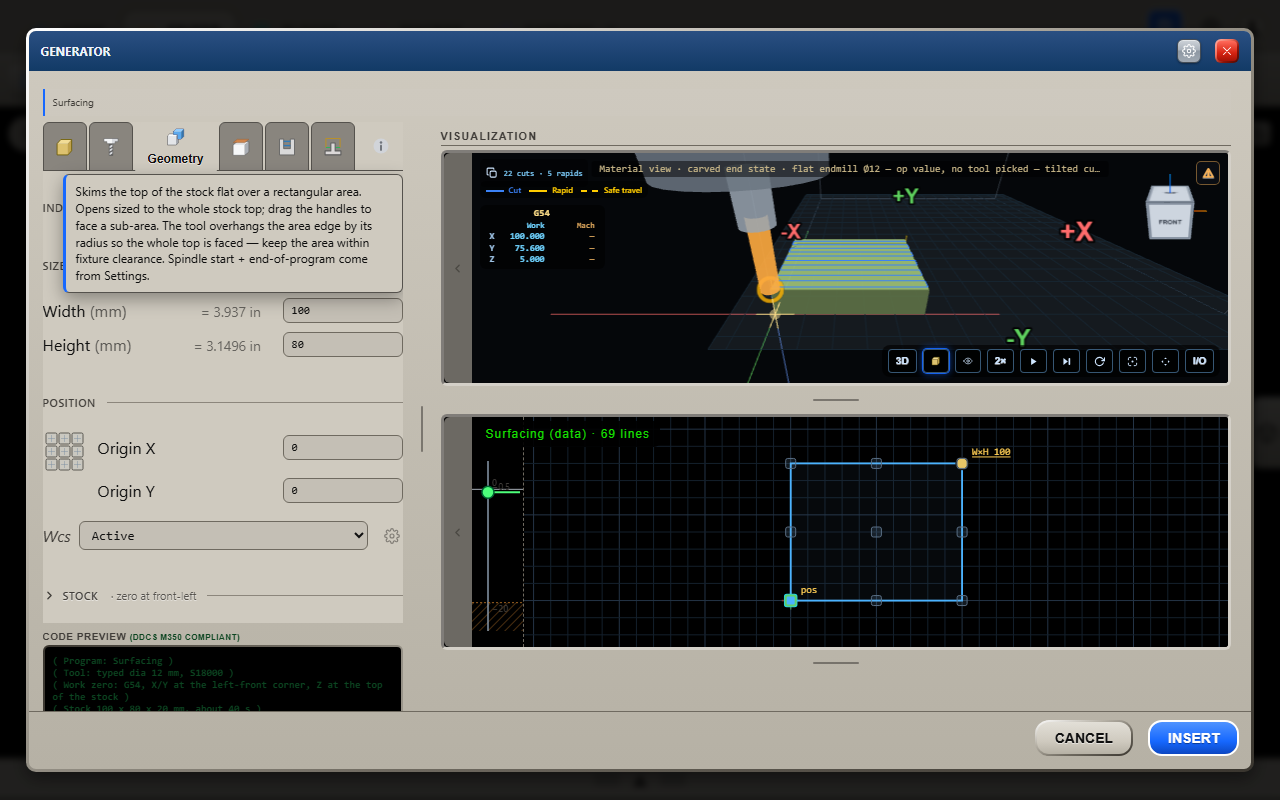Viewport: 1280px width, 800px height.
Task: Click the INSERT button
Action: (1193, 738)
